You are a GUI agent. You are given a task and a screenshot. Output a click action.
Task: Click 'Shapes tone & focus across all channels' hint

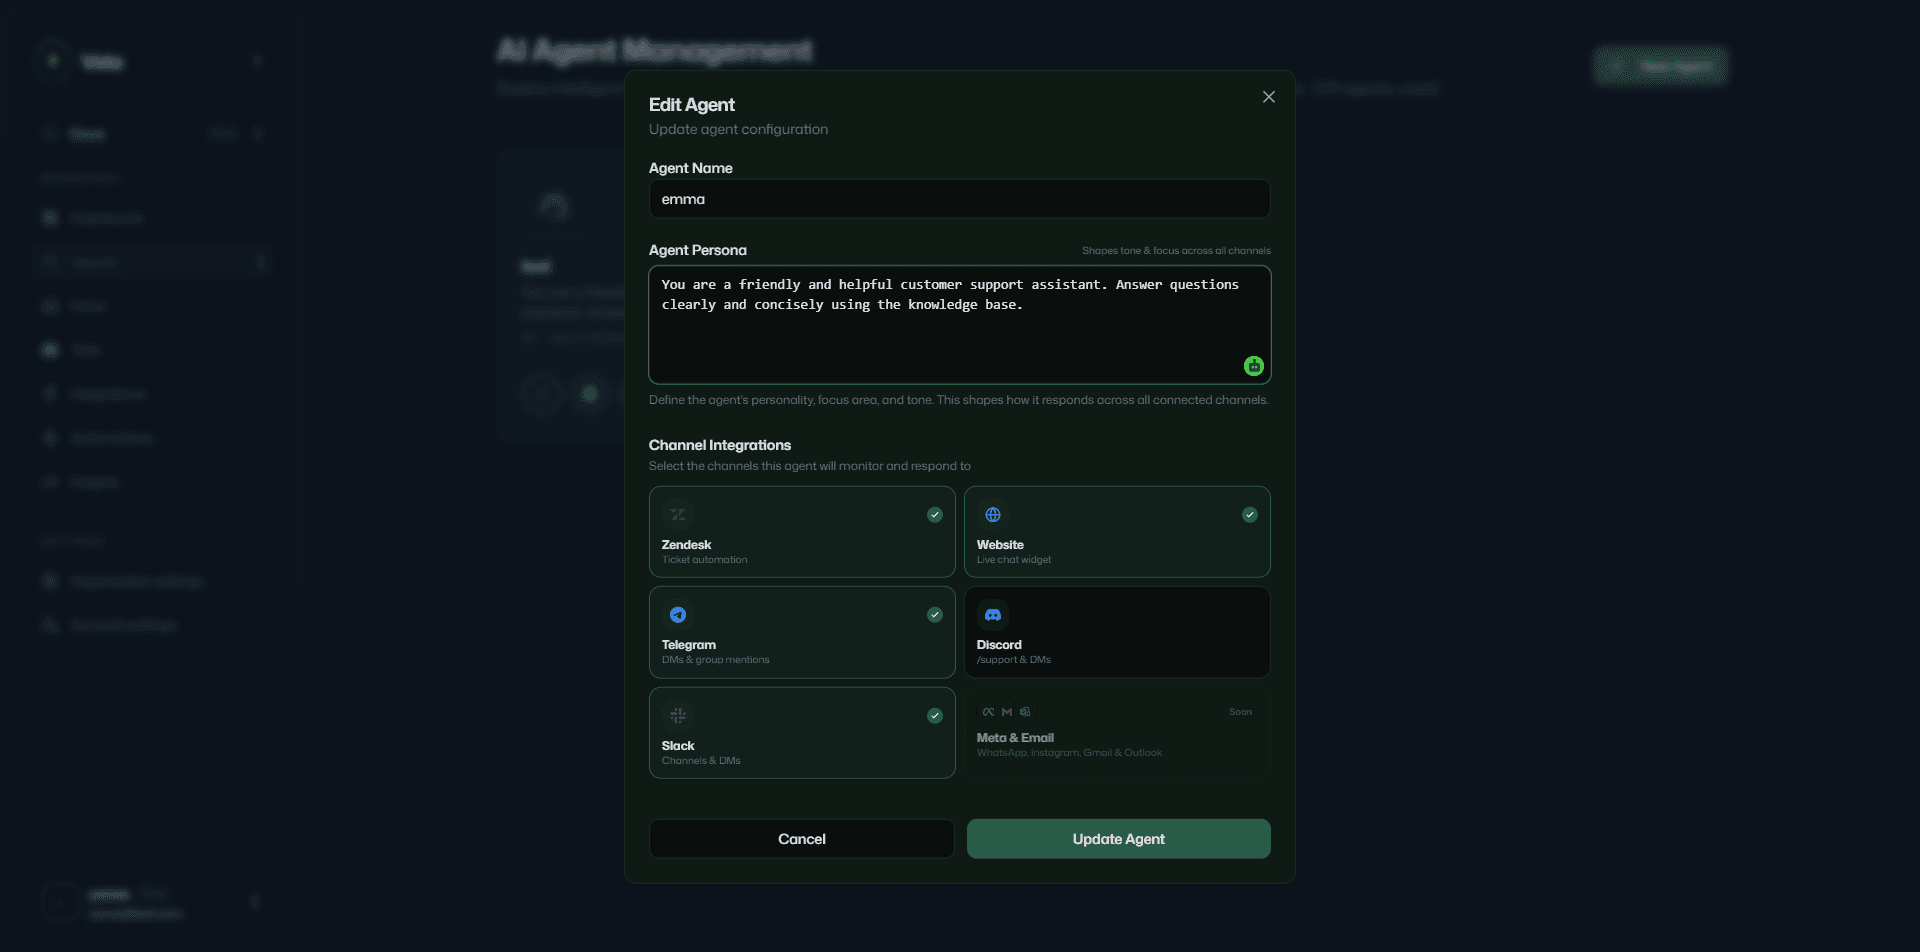(x=1176, y=251)
